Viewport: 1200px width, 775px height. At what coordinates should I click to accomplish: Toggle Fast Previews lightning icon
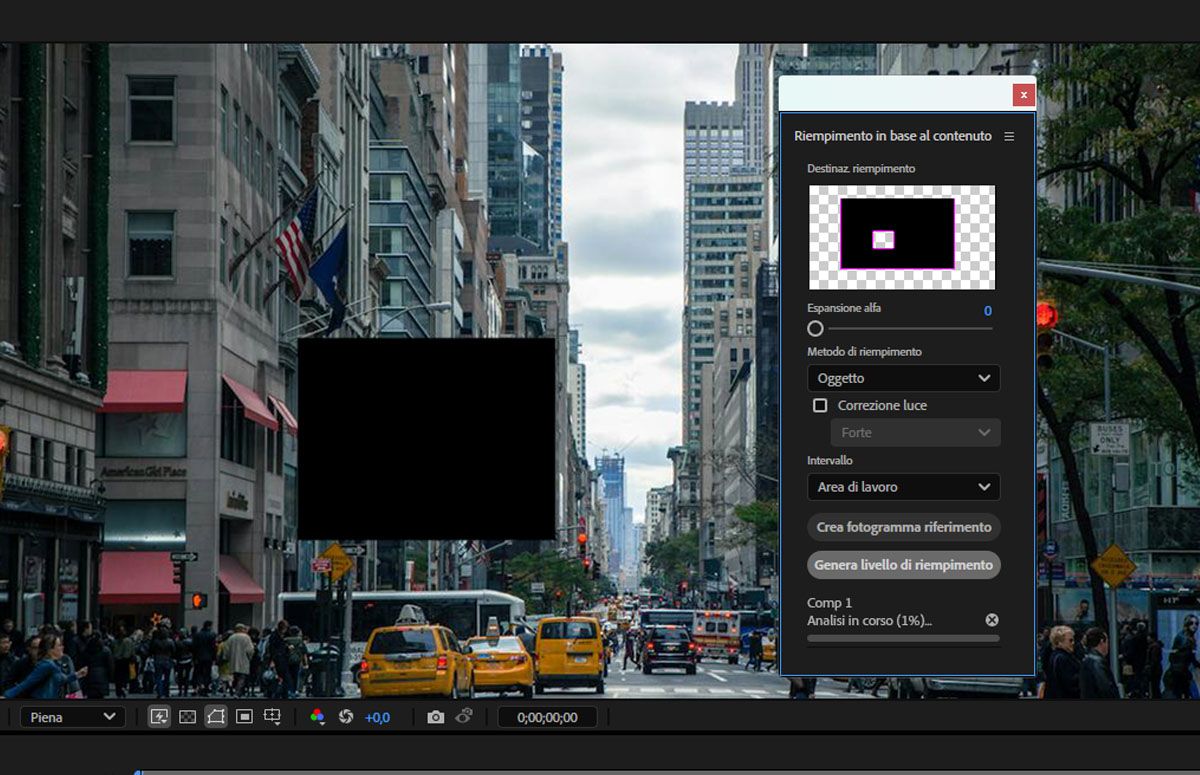point(159,717)
